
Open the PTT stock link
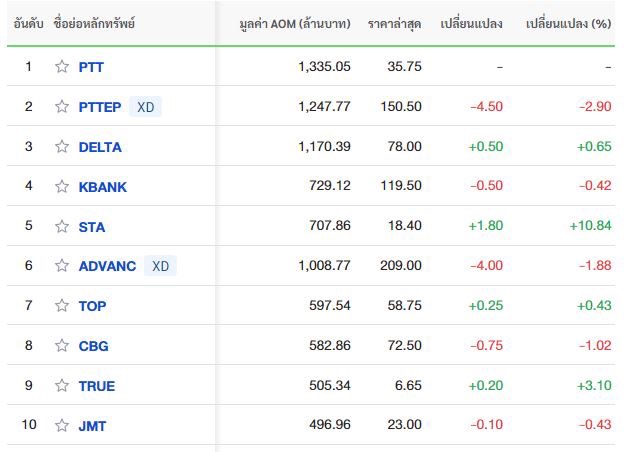point(91,67)
